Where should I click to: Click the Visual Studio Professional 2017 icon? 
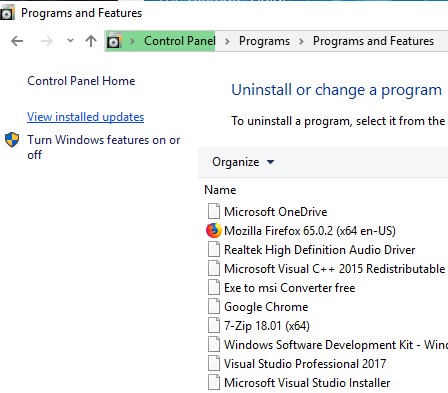(x=214, y=363)
